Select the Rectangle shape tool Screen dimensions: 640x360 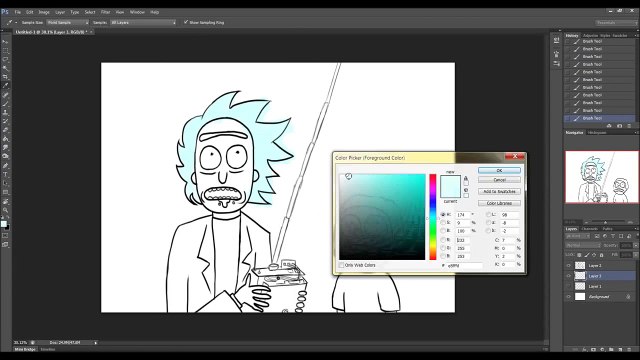tap(5, 192)
